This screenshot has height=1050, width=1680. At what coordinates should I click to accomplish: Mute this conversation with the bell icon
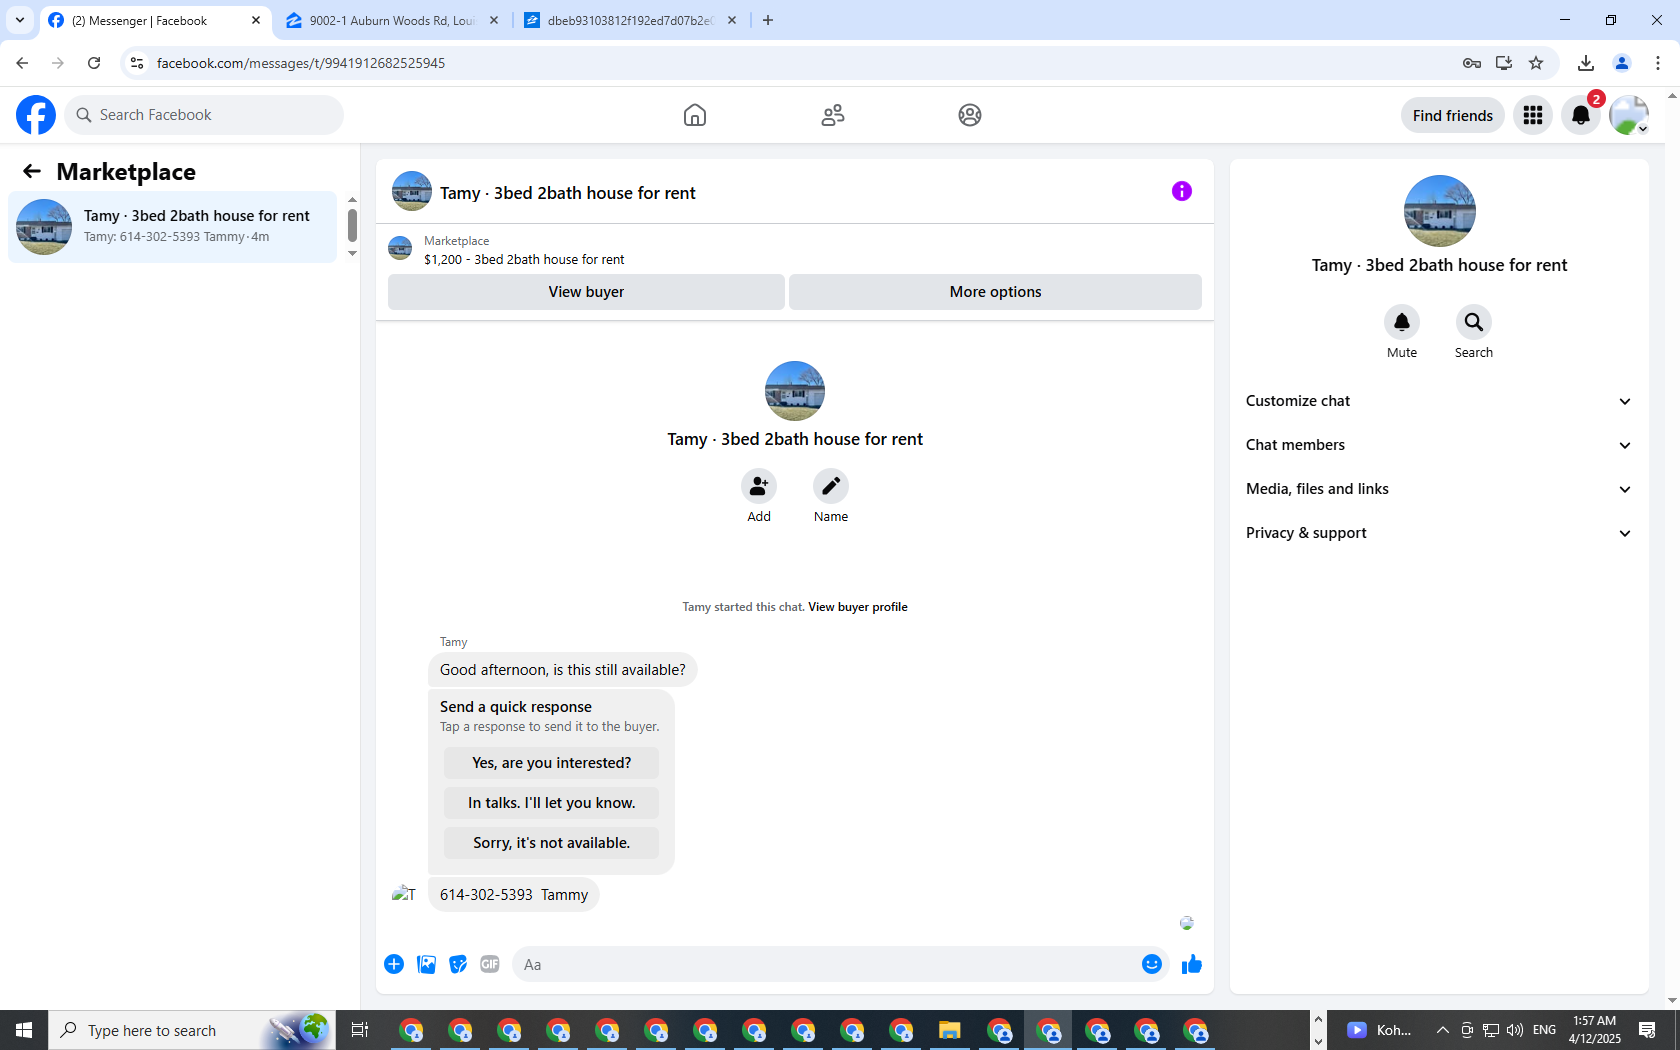pyautogui.click(x=1402, y=322)
